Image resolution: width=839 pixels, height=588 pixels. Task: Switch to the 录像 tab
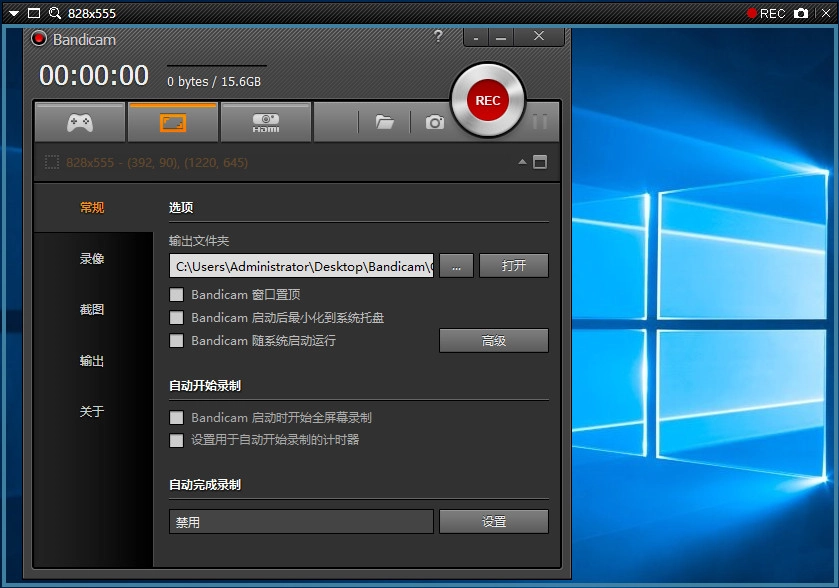pos(91,258)
